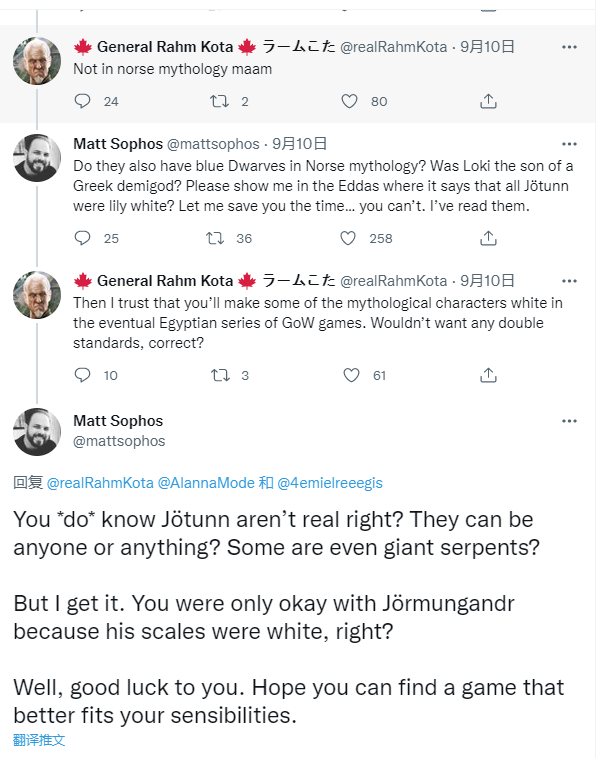Like the tweet with 61 likes

click(351, 375)
